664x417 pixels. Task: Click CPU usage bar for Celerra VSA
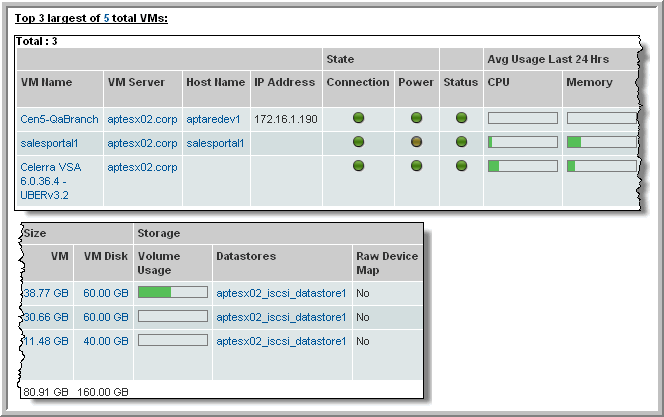(x=522, y=166)
